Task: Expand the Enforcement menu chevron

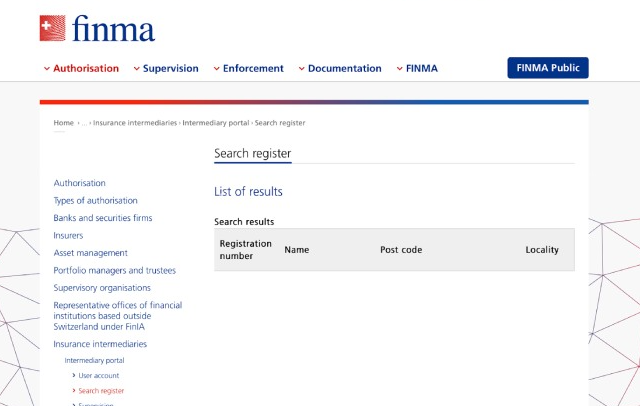Action: click(217, 69)
